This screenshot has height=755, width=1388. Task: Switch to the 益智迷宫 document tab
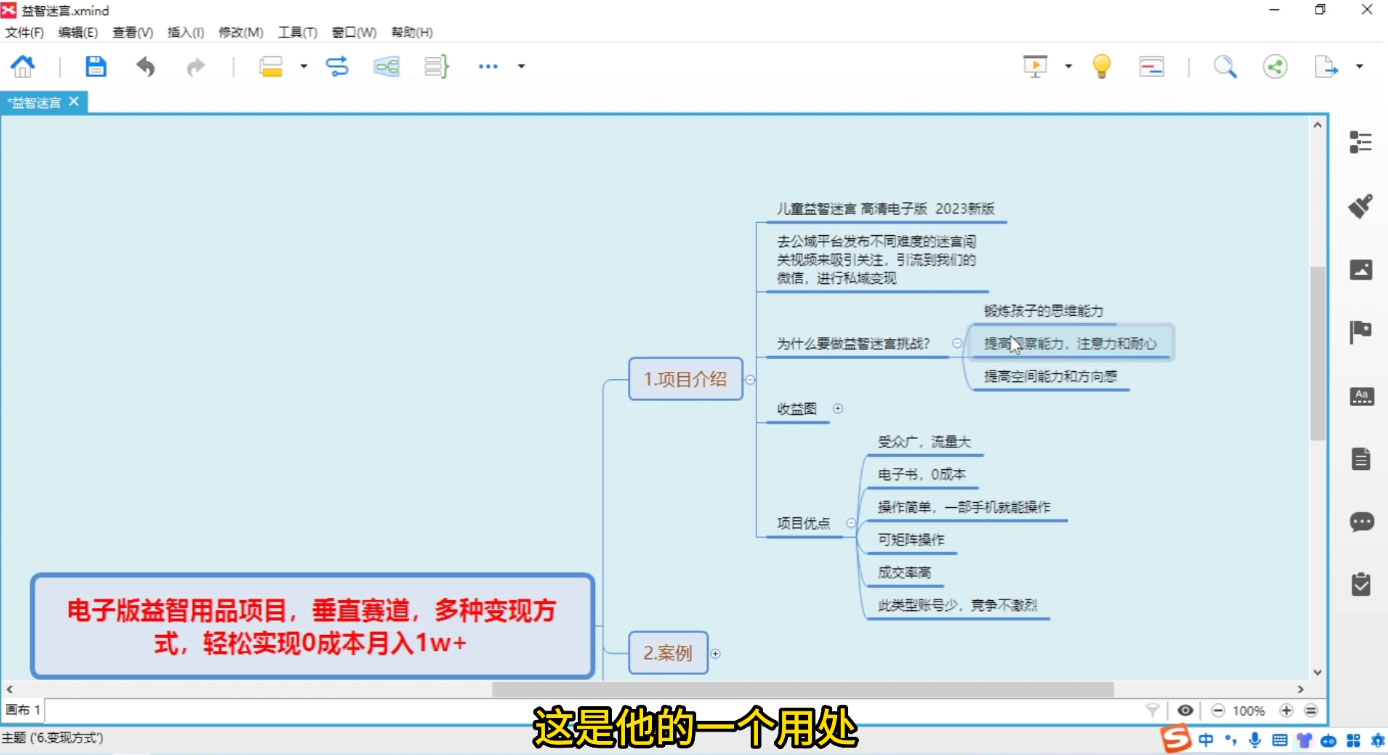coord(38,101)
